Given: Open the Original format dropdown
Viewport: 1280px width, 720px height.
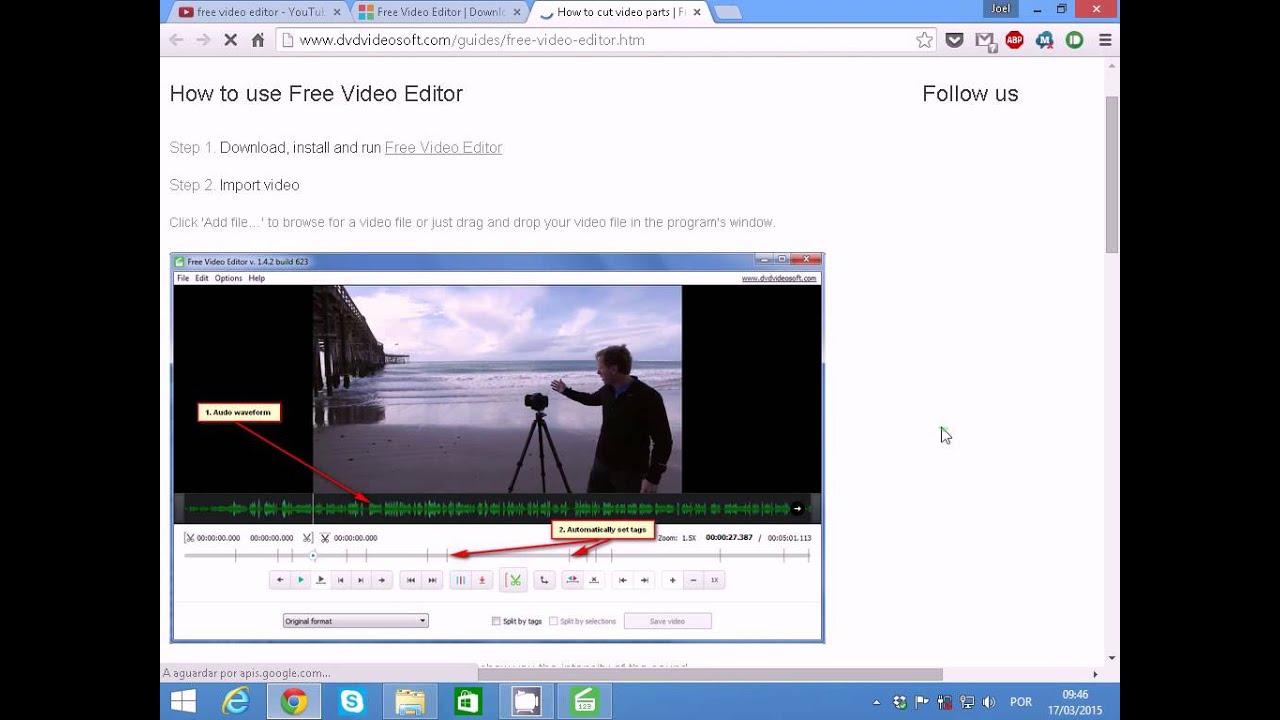Looking at the screenshot, I should coord(355,621).
